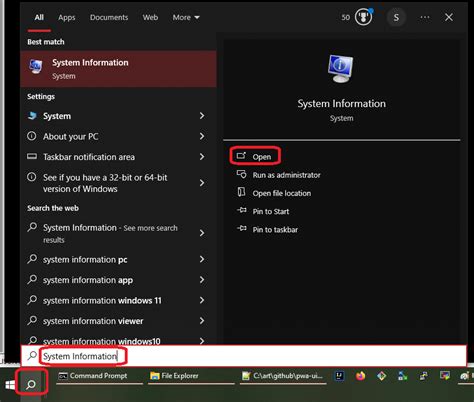Expand the arrow for See more search results
474x402 pixels.
click(x=202, y=233)
